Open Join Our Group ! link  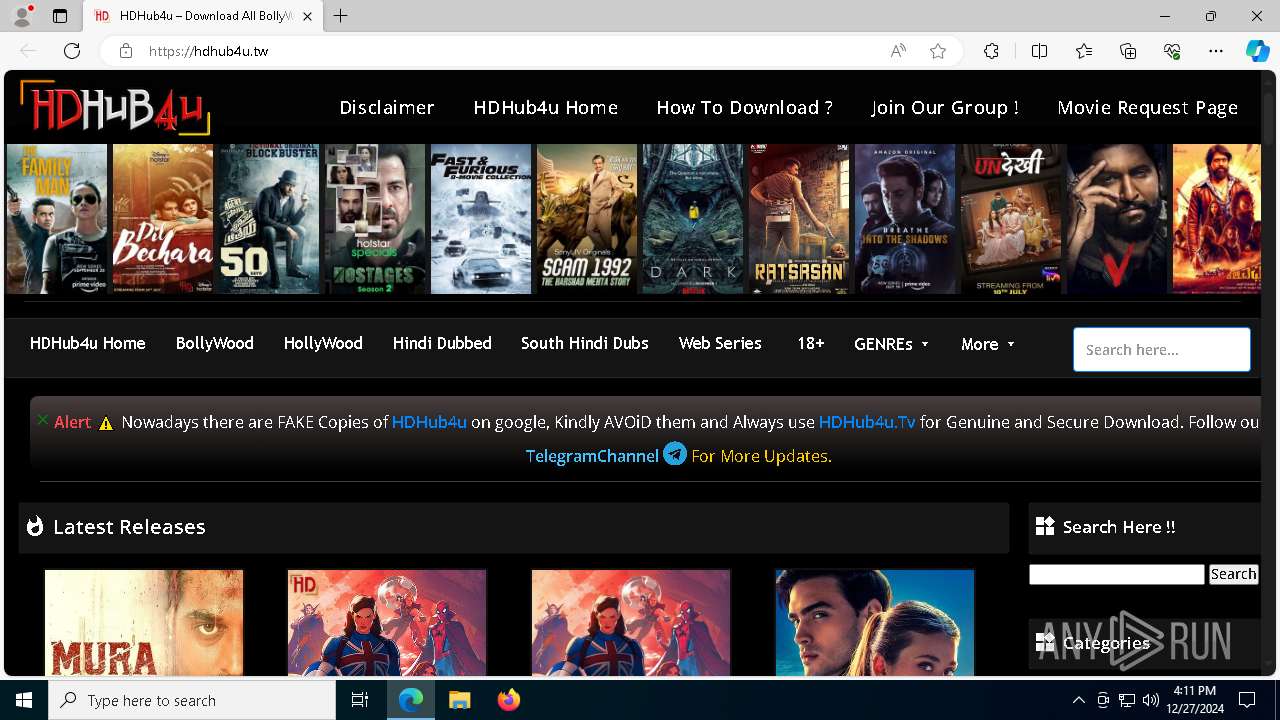pos(945,107)
